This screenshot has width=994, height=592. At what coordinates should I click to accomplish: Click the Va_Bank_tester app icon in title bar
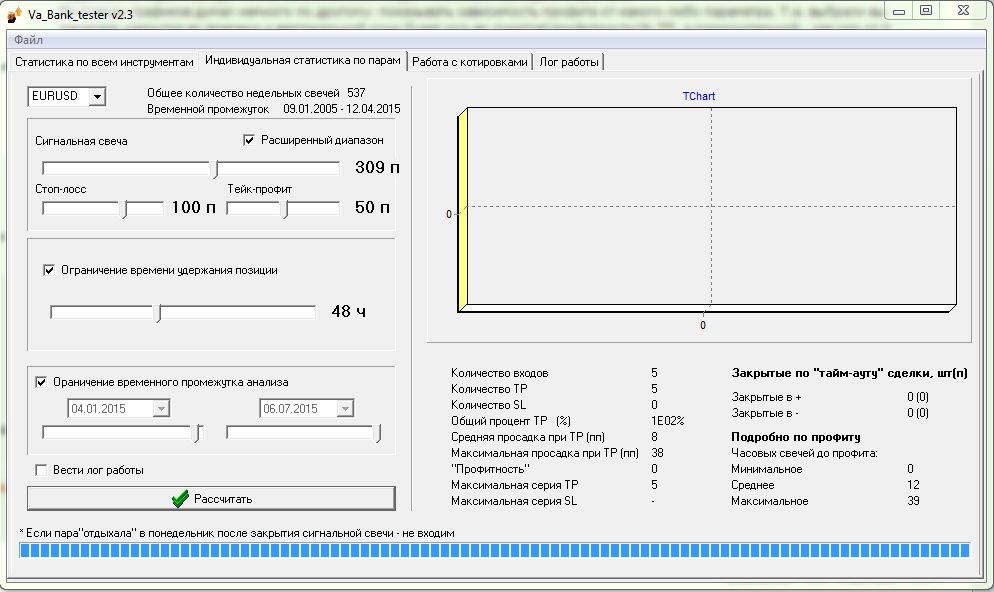13,14
